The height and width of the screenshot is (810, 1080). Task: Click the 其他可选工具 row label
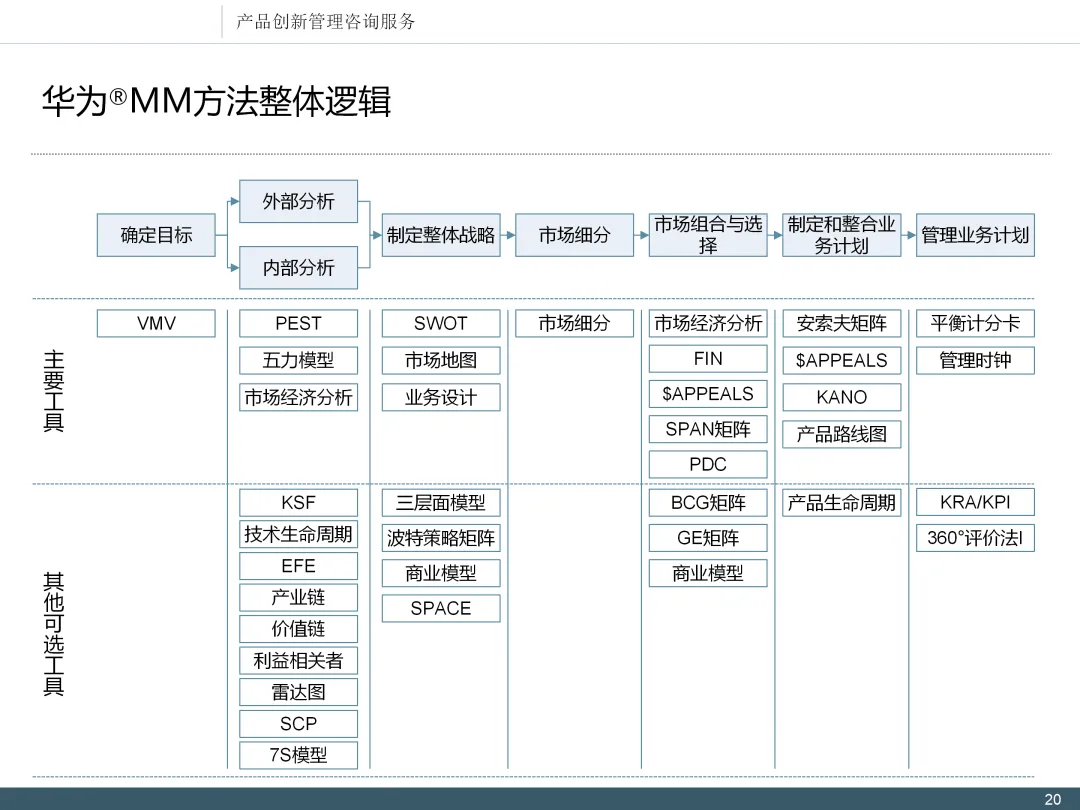pyautogui.click(x=54, y=634)
